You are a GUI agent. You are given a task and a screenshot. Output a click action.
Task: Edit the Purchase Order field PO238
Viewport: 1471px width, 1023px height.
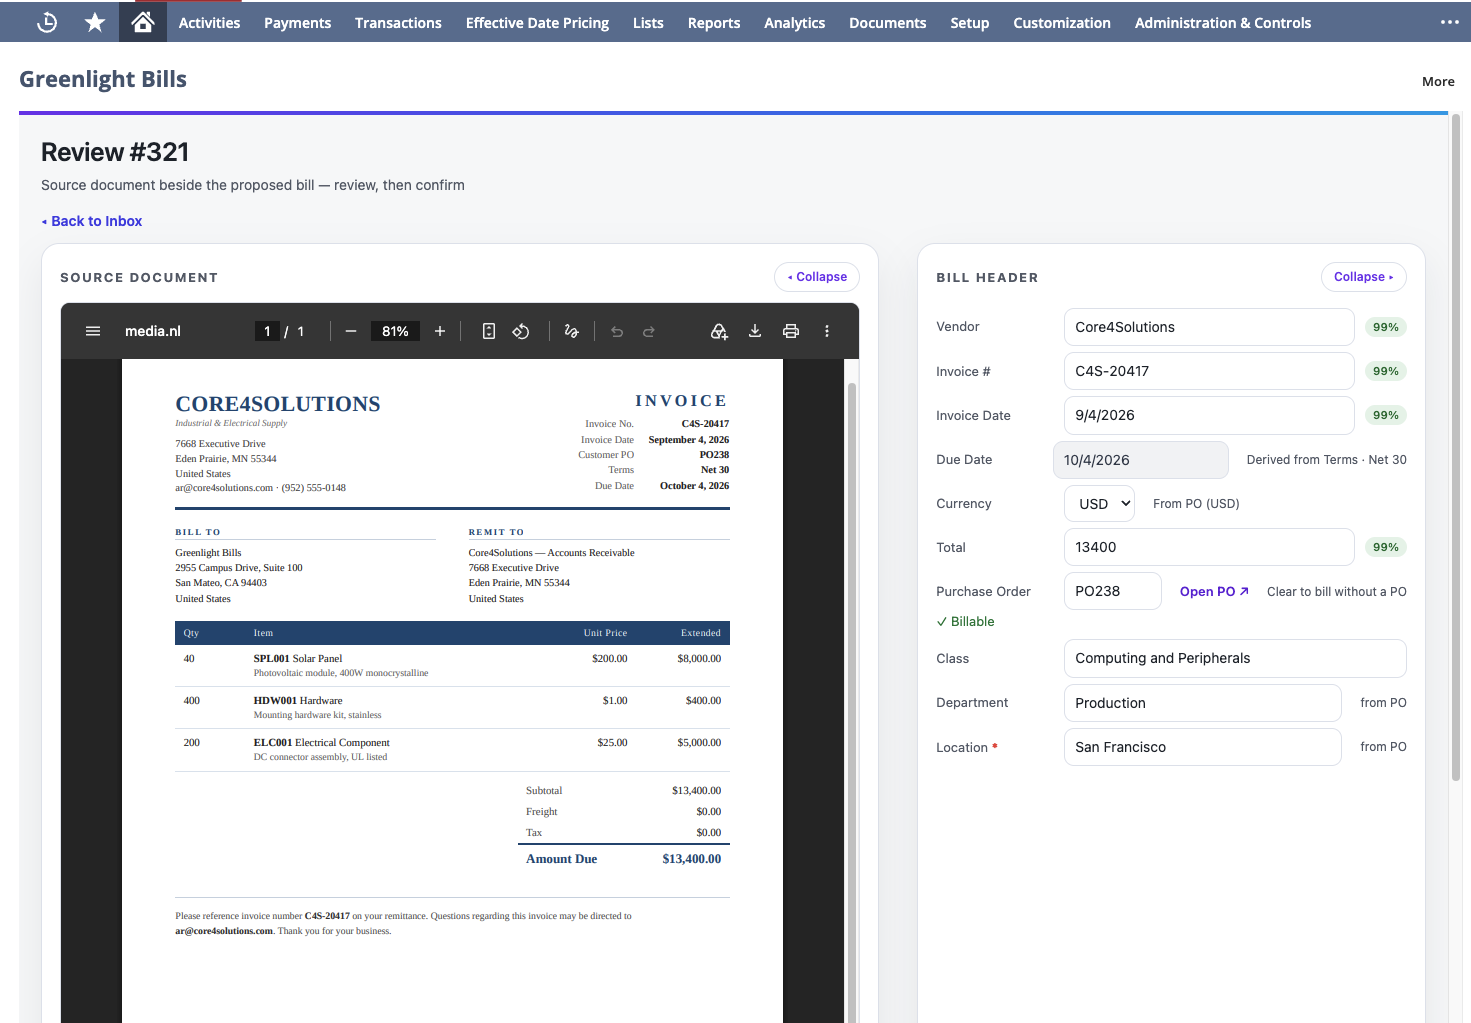[1113, 591]
